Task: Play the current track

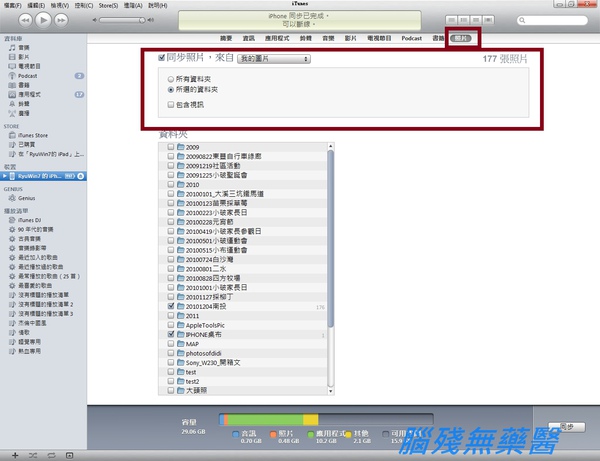Action: [43, 20]
